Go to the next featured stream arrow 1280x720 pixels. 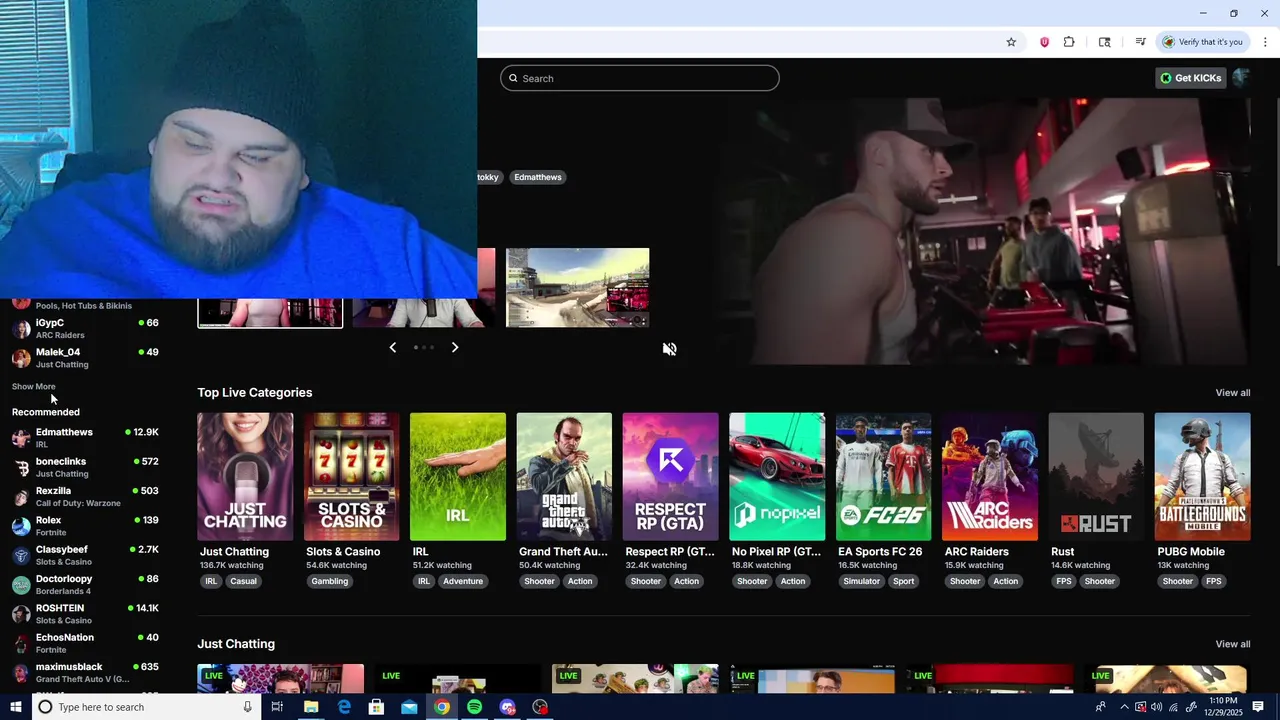click(455, 347)
